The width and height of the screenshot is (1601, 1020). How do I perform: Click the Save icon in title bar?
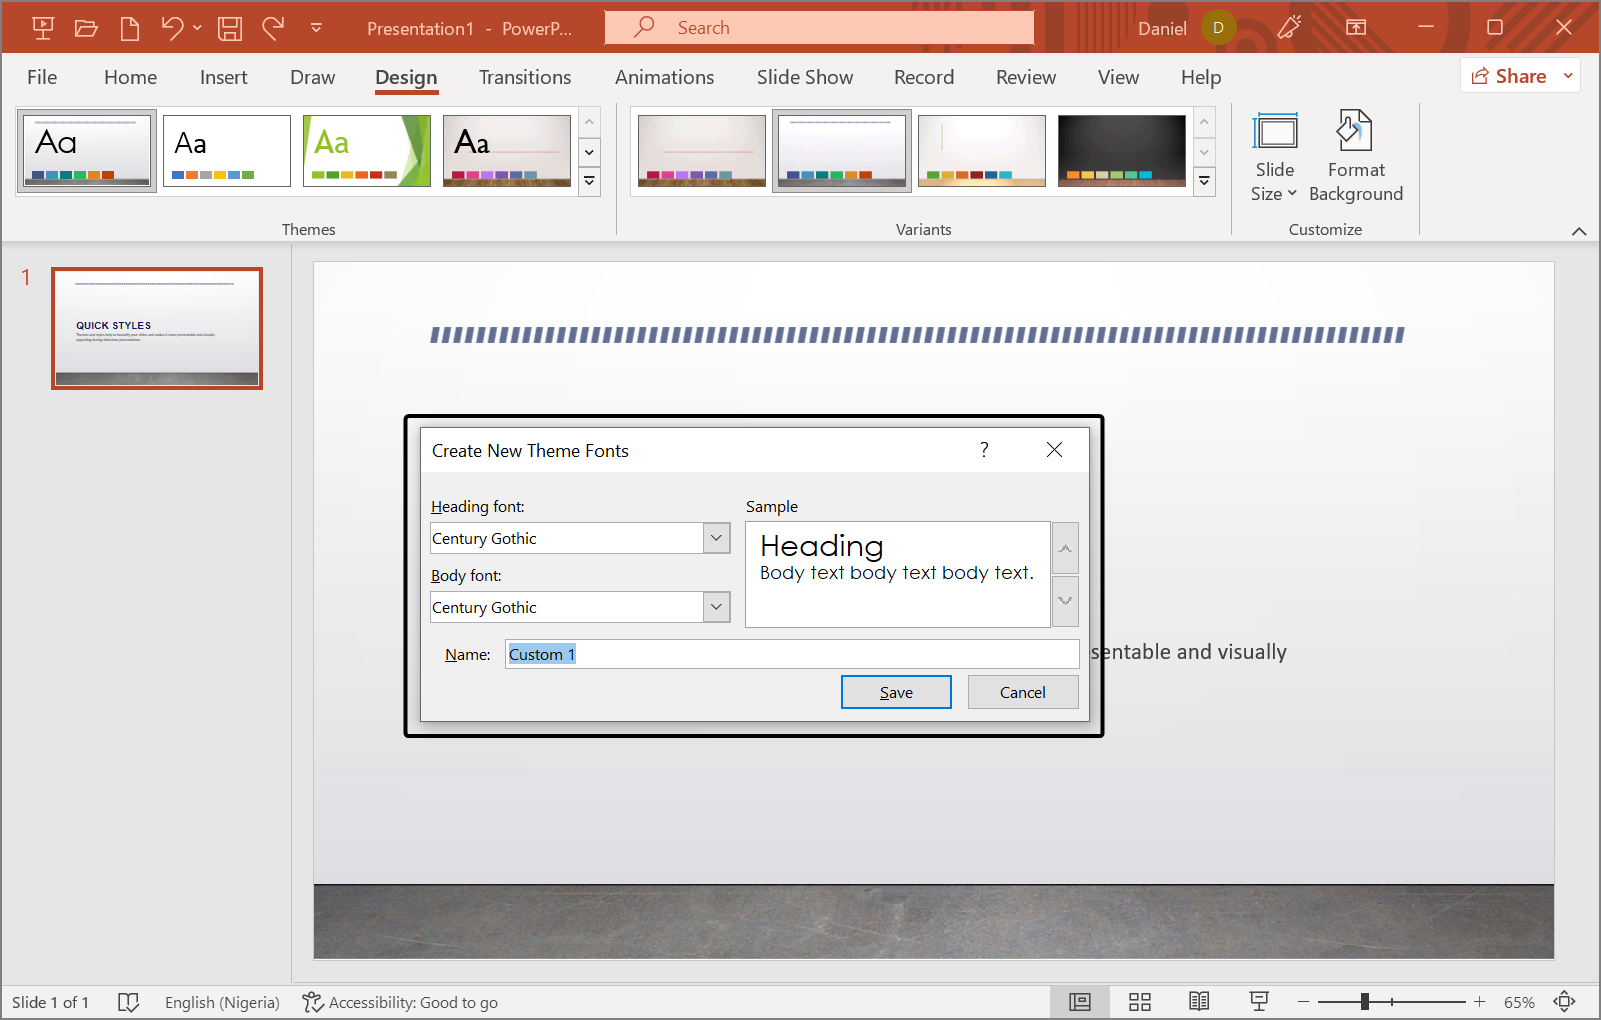click(x=230, y=28)
